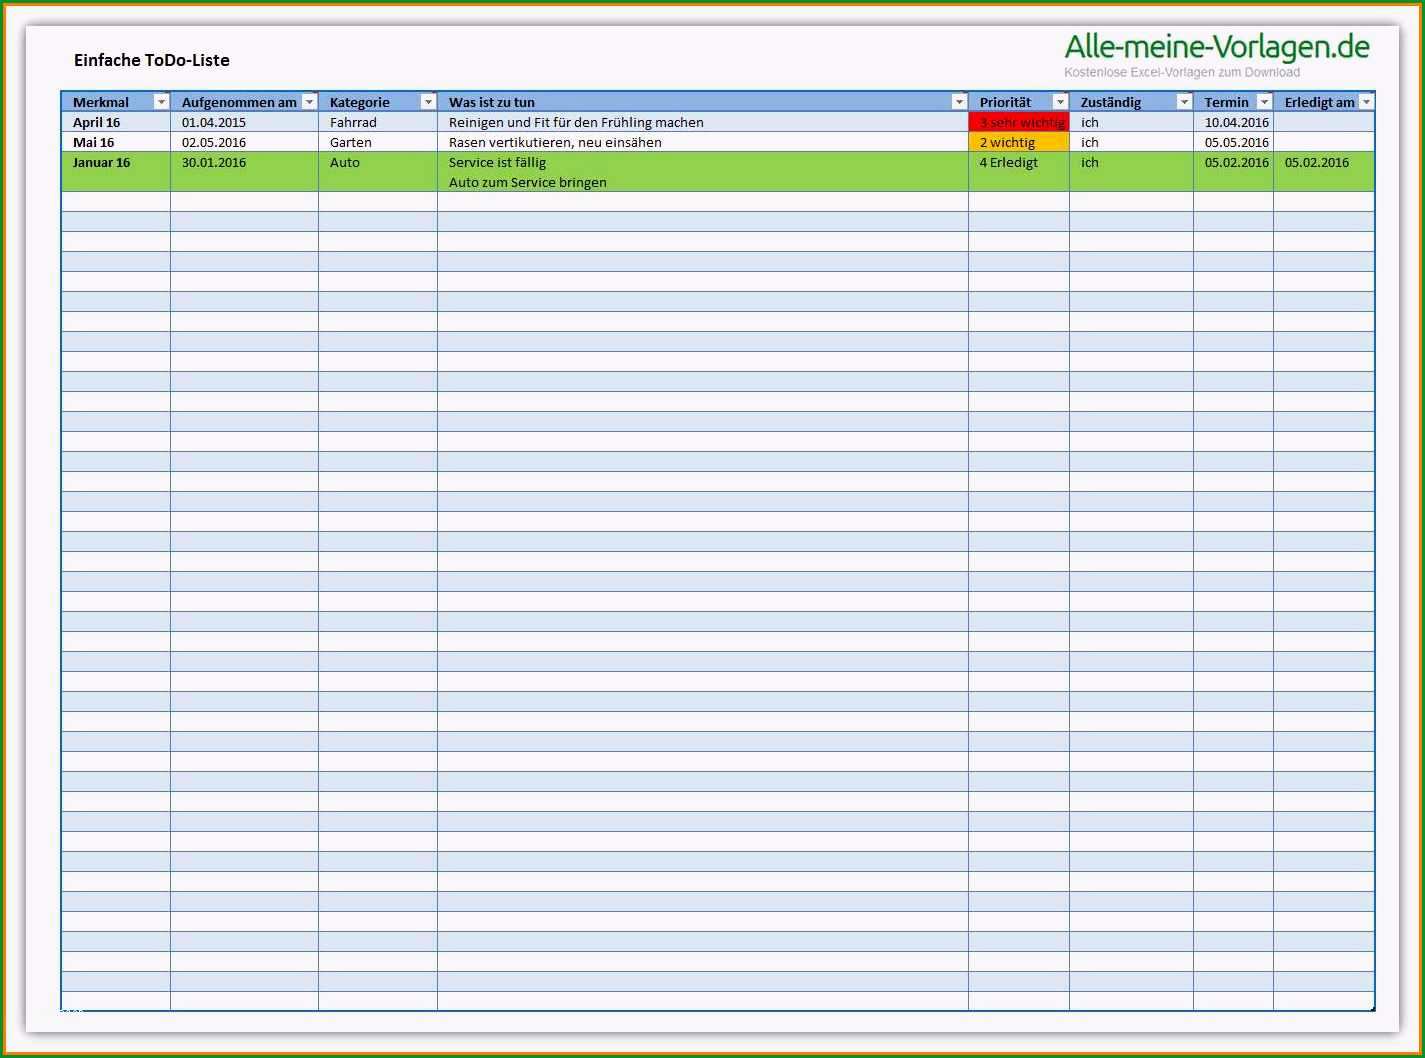
Task: Select the Aufgenommen am header cell
Action: click(x=244, y=102)
